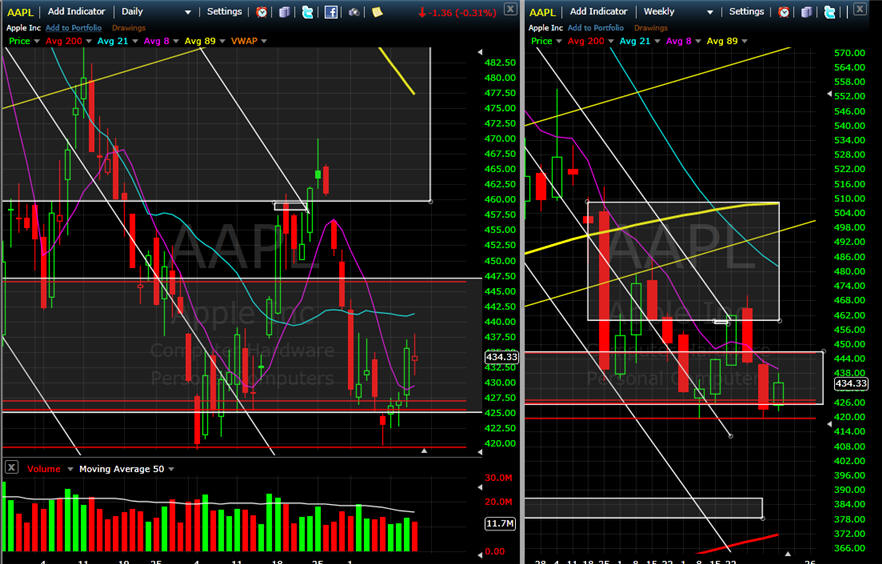The image size is (882, 564).
Task: Share Daily chart on Twitter
Action: click(x=308, y=12)
